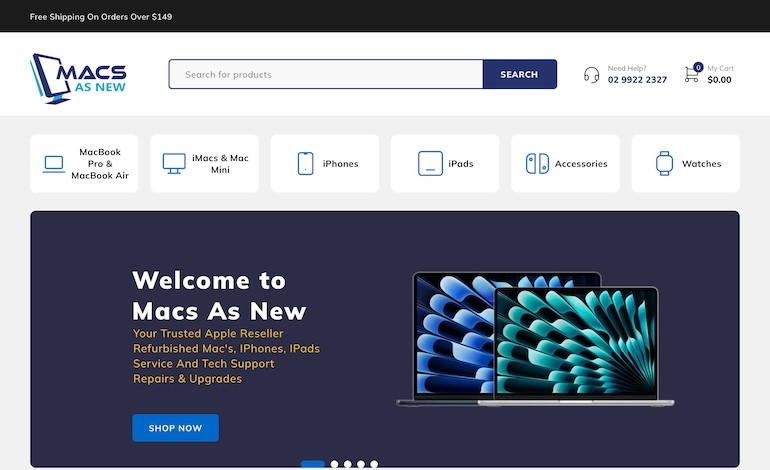Click the headset support icon
The height and width of the screenshot is (470, 770).
click(x=591, y=75)
